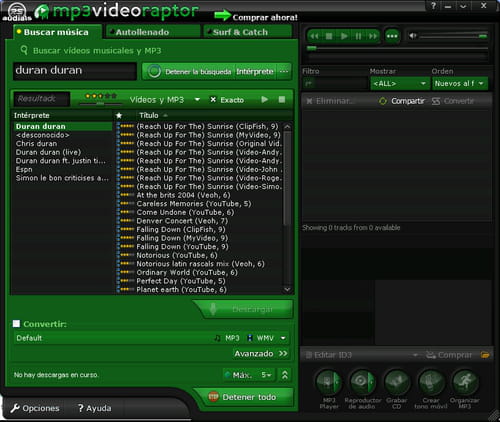Click the folder icon next to Comprar
This screenshot has height=422, width=500.
tap(485, 355)
